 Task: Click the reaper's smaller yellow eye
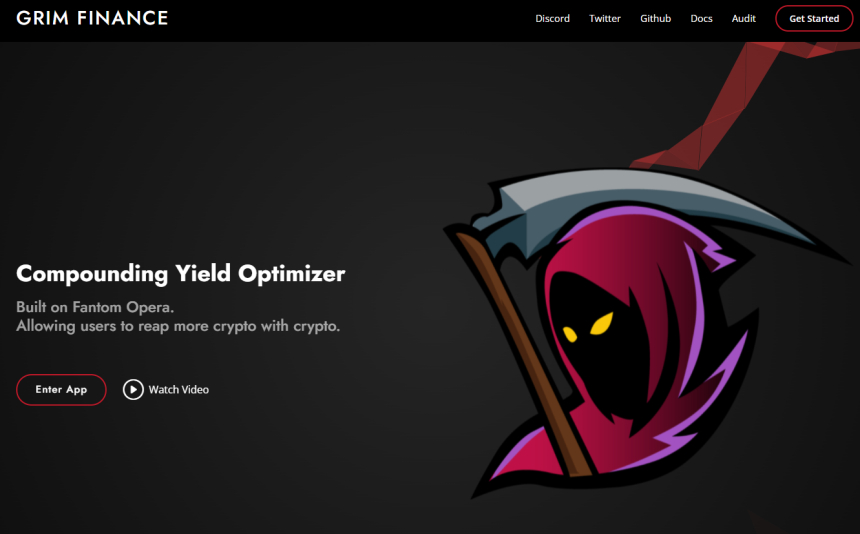pos(570,334)
